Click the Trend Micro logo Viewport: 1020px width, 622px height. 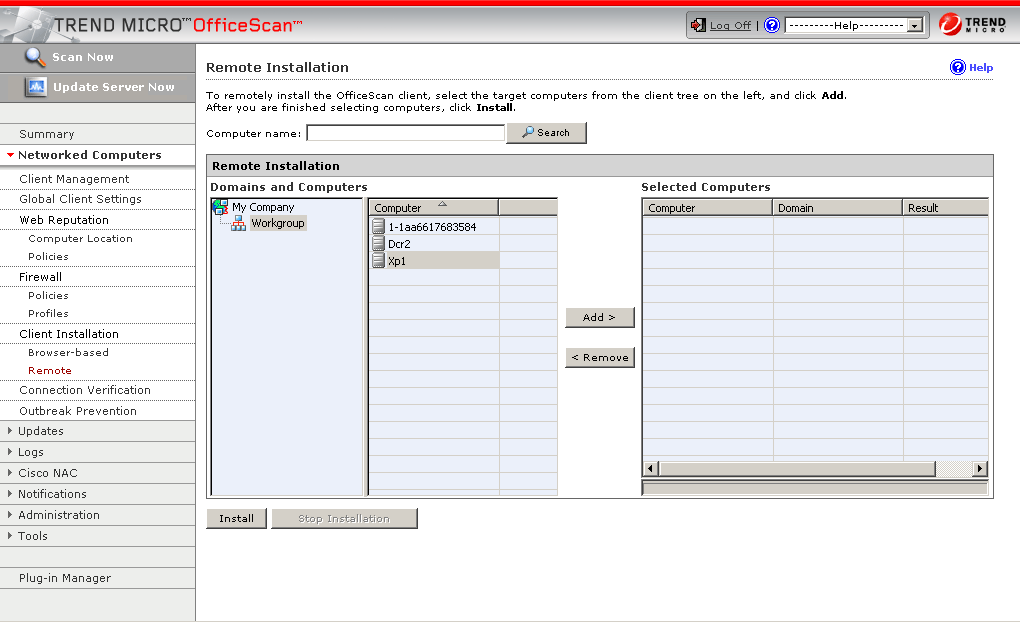click(x=973, y=25)
